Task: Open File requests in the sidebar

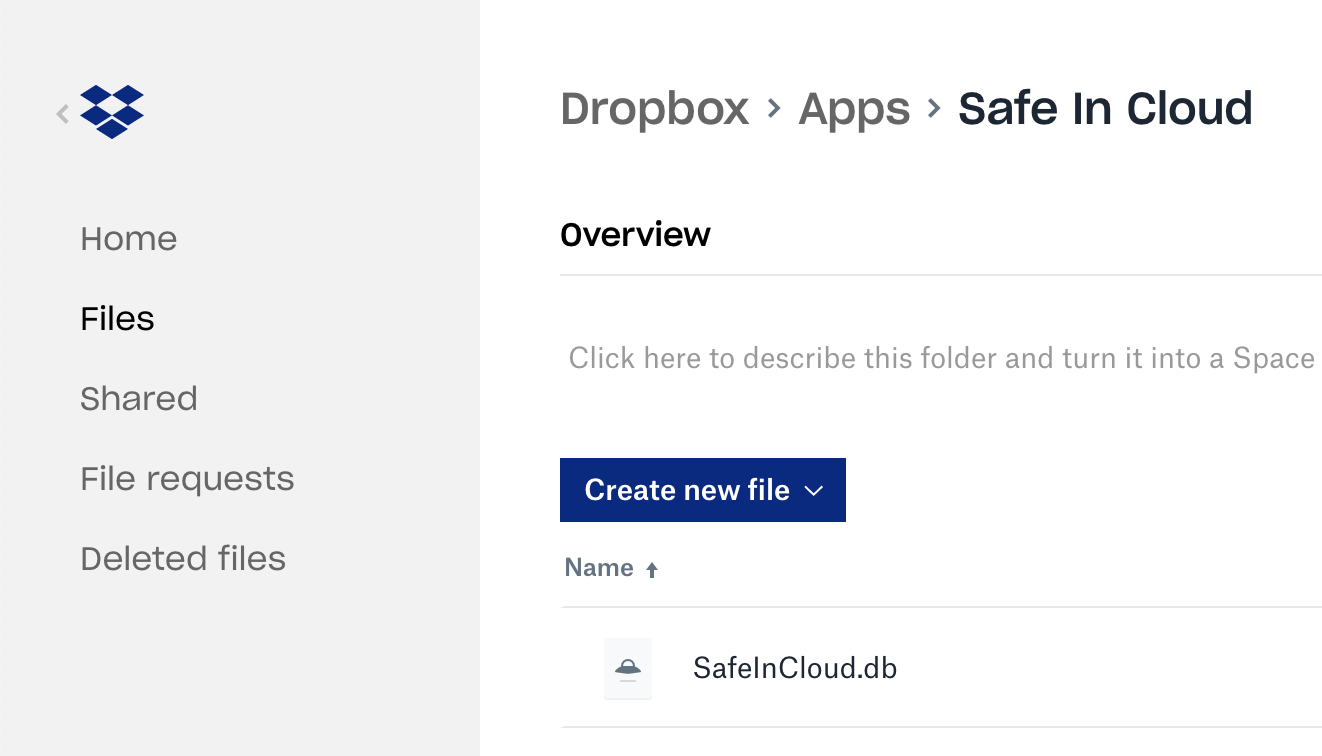Action: coord(187,479)
